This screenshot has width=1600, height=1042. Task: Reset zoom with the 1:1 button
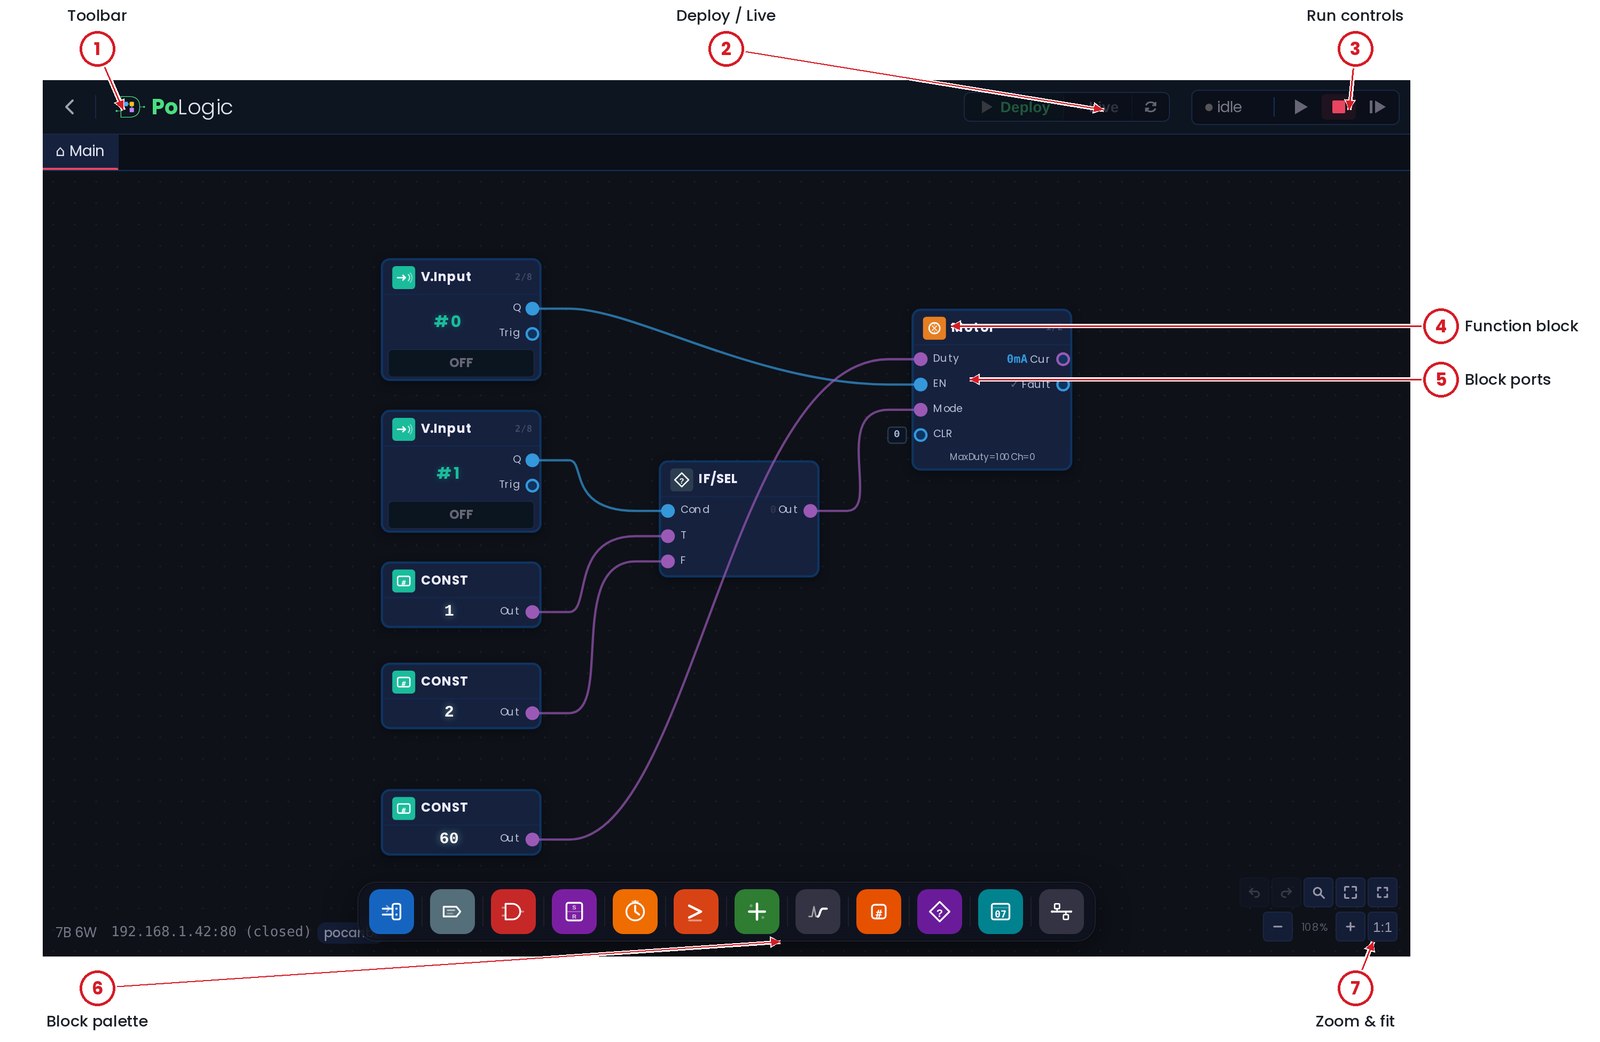1382,927
